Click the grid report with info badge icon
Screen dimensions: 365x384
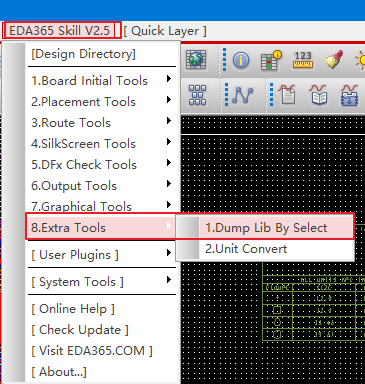pyautogui.click(x=271, y=60)
